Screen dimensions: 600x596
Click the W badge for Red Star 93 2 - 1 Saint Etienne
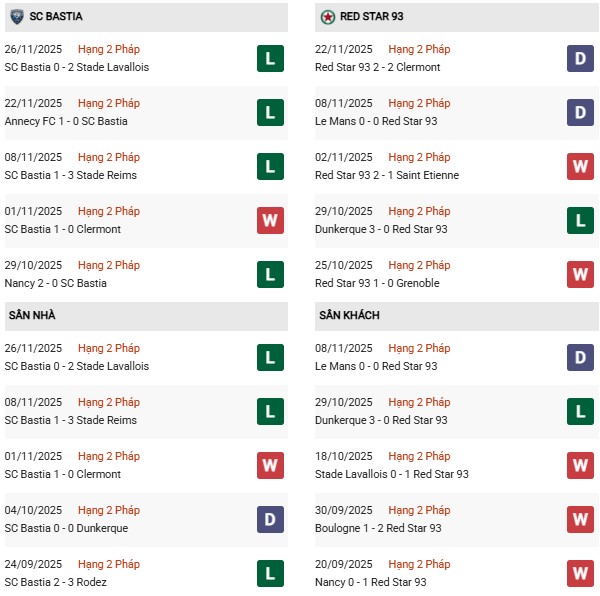(x=580, y=167)
